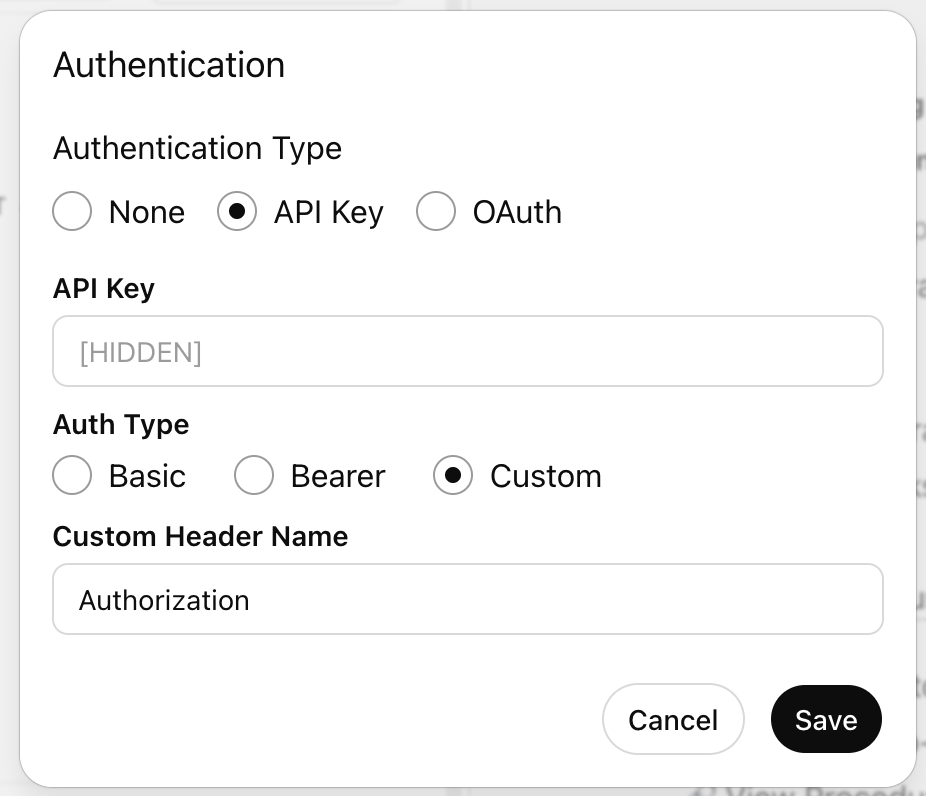This screenshot has height=796, width=926.
Task: Click the Bearer option label text
Action: [x=338, y=476]
